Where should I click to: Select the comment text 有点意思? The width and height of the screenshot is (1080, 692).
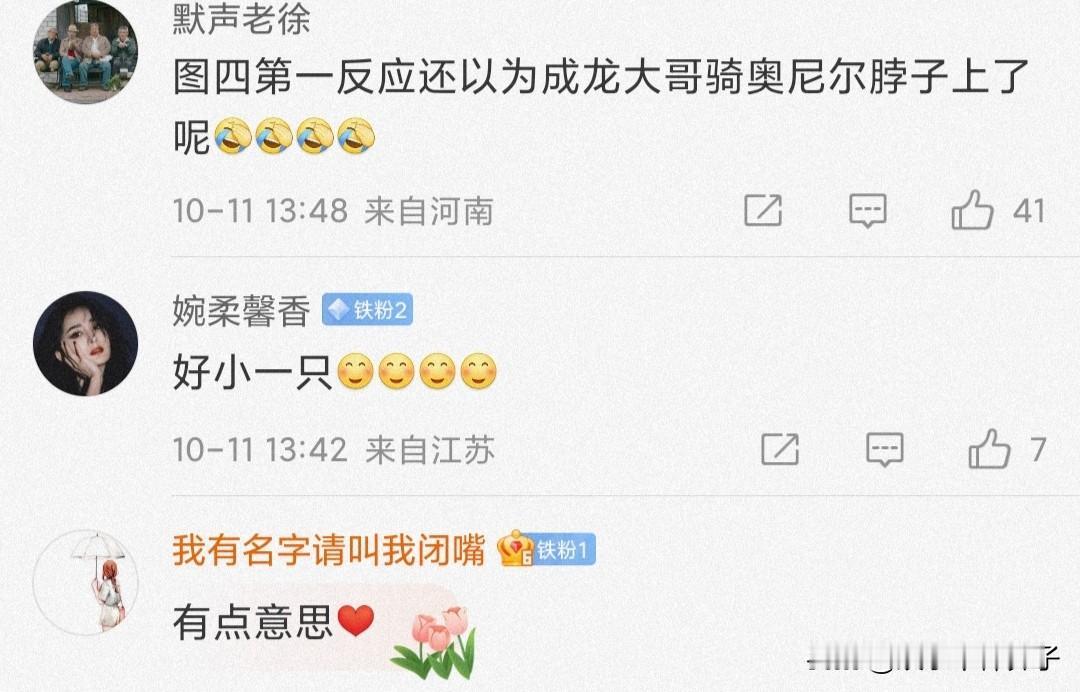pos(253,622)
